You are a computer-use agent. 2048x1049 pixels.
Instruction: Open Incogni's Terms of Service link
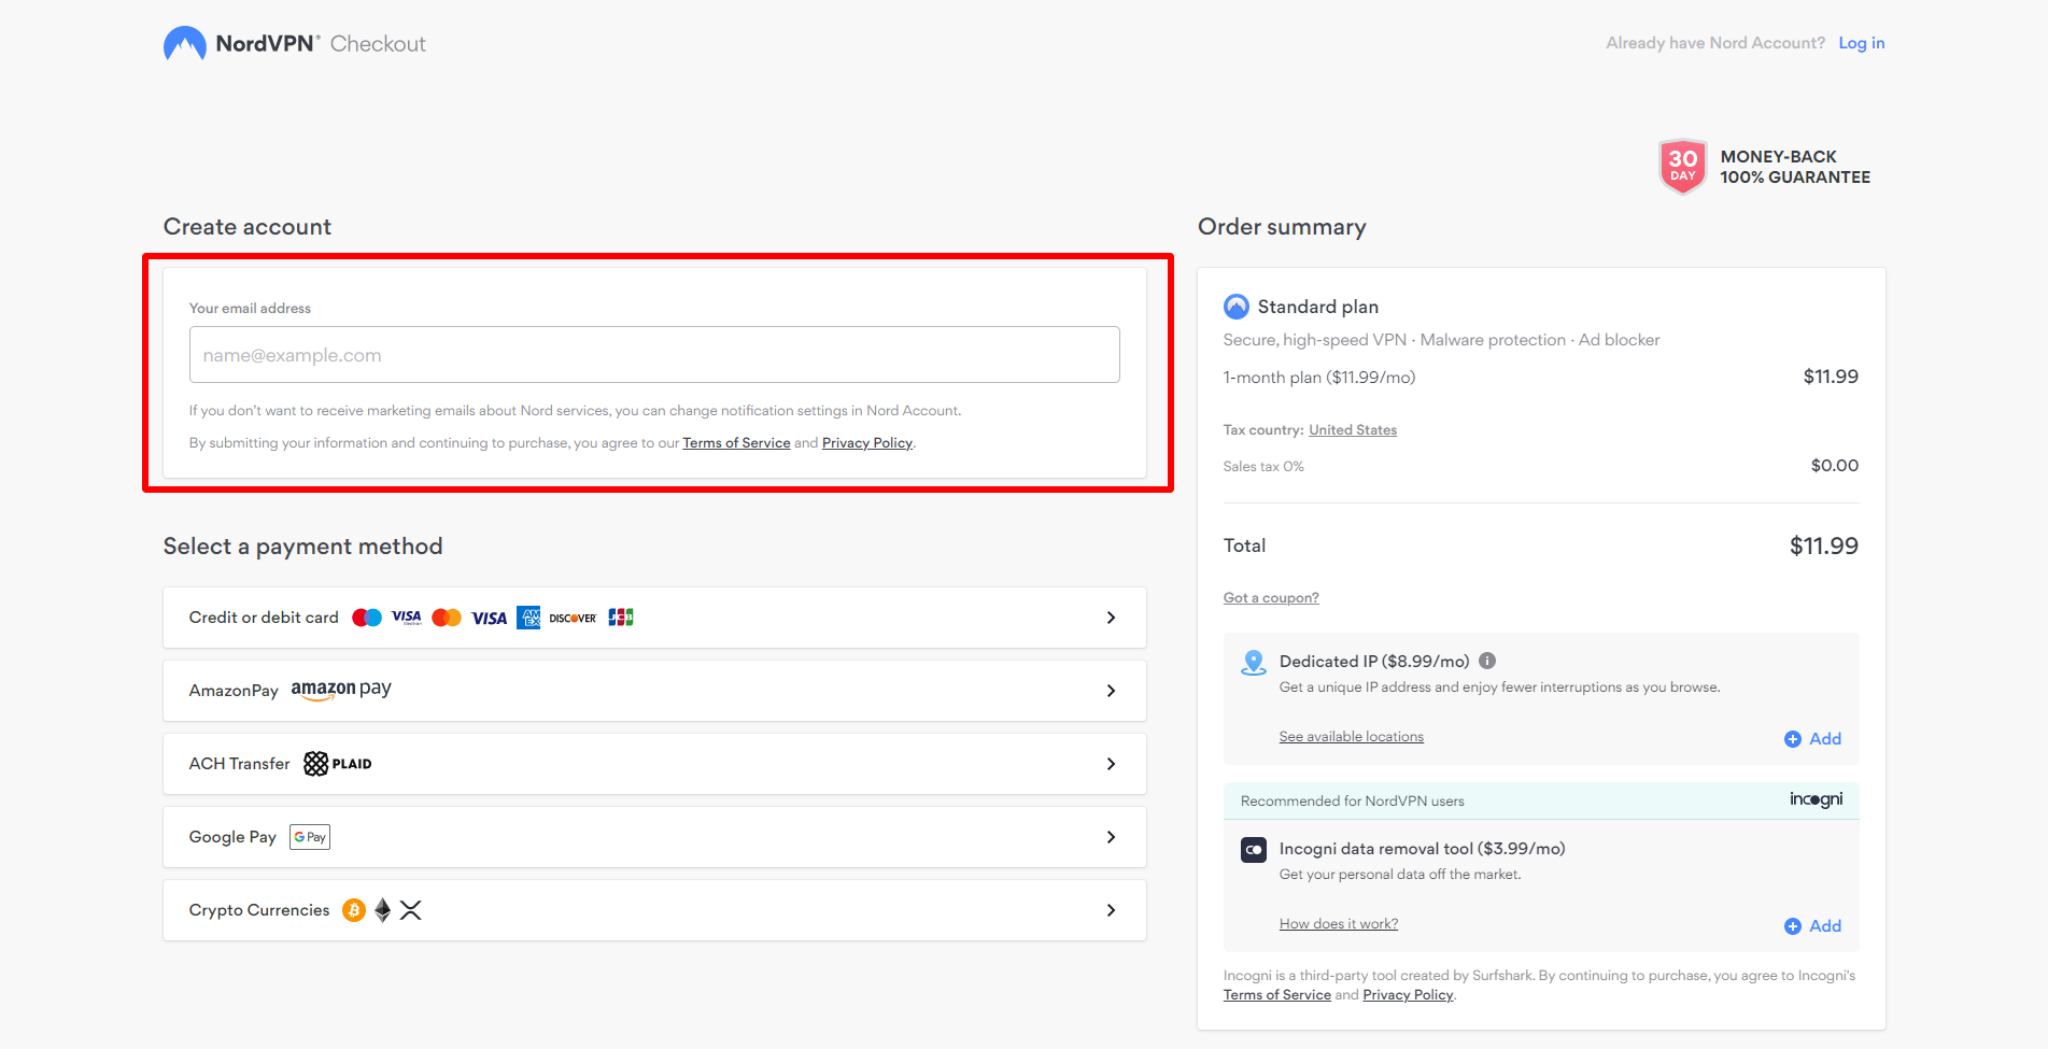tap(1277, 995)
